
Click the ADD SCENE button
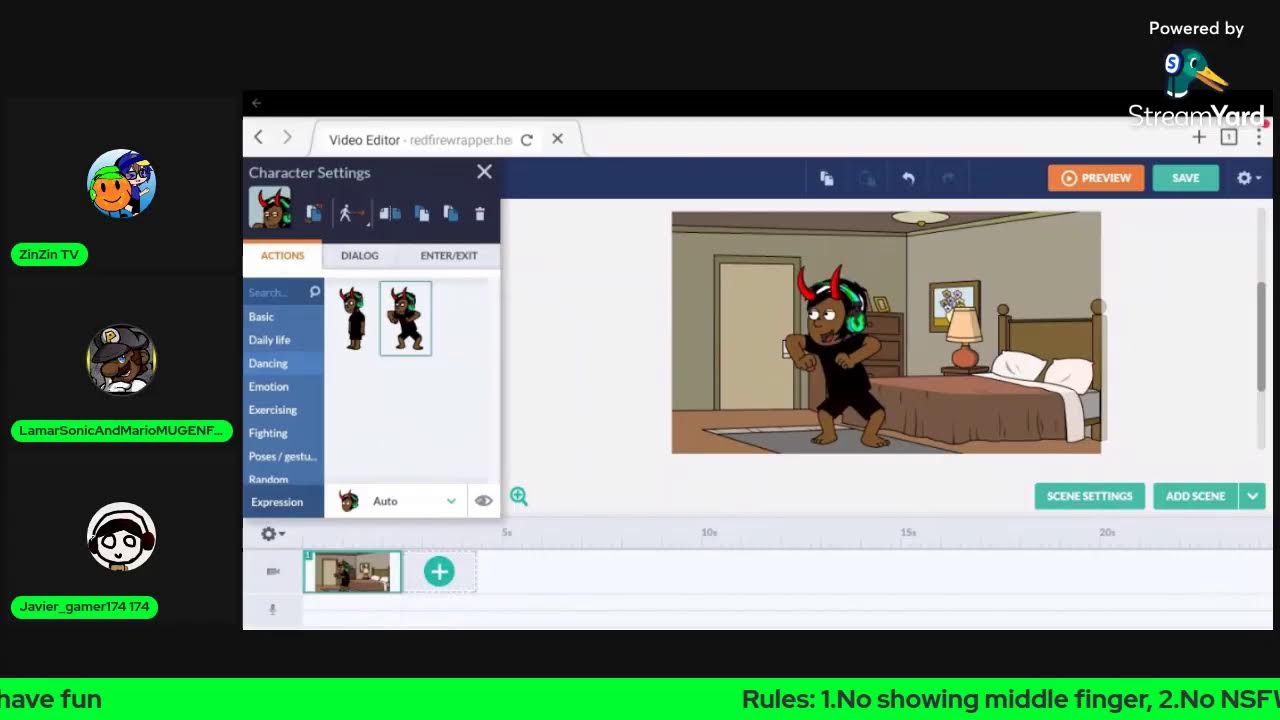(x=1195, y=496)
